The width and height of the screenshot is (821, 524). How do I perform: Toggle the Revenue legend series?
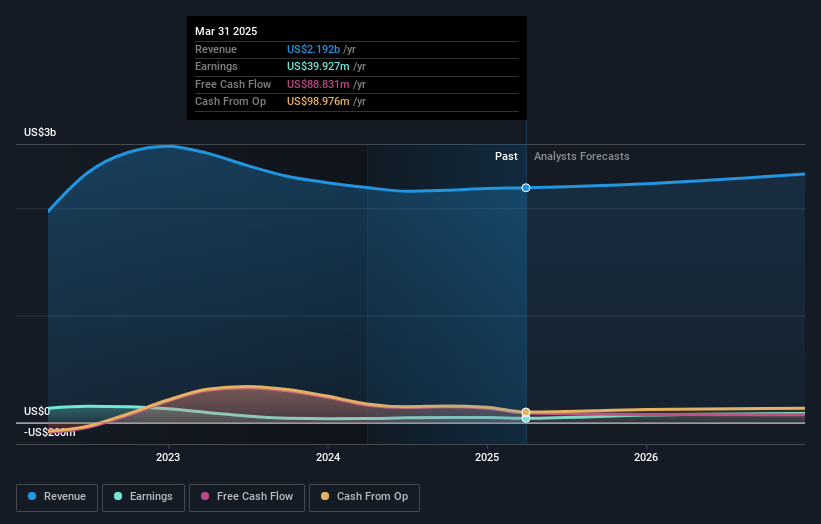pyautogui.click(x=57, y=497)
